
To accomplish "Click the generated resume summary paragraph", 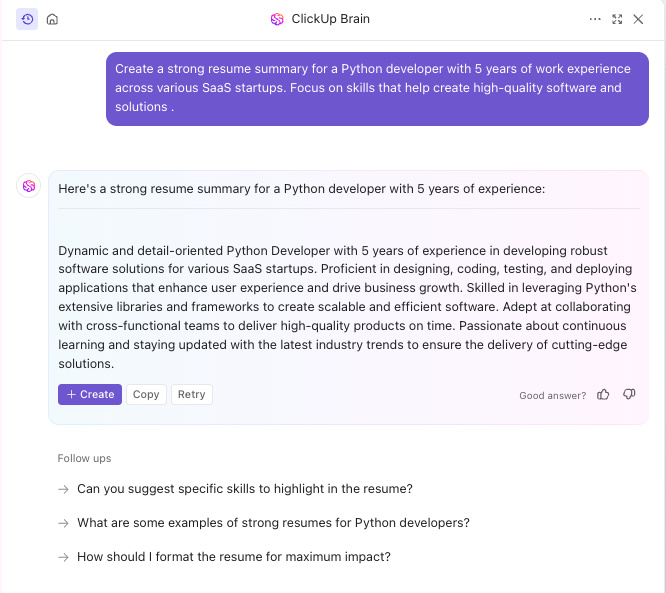I will 346,307.
